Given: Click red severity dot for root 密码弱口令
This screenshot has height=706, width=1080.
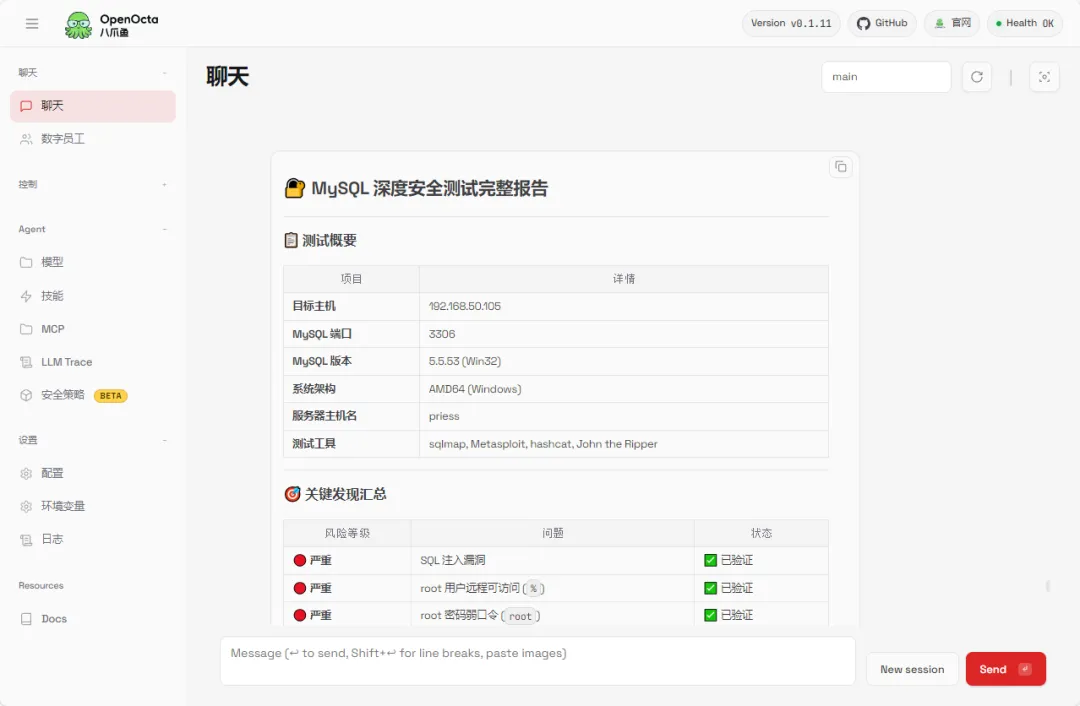Looking at the screenshot, I should (x=300, y=615).
